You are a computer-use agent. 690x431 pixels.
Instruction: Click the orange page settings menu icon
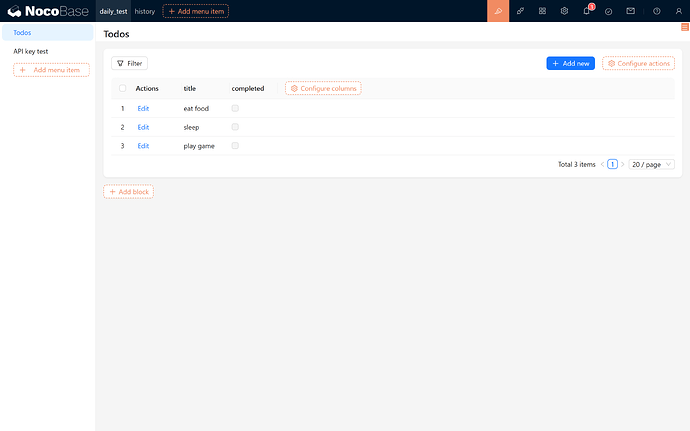pyautogui.click(x=685, y=27)
